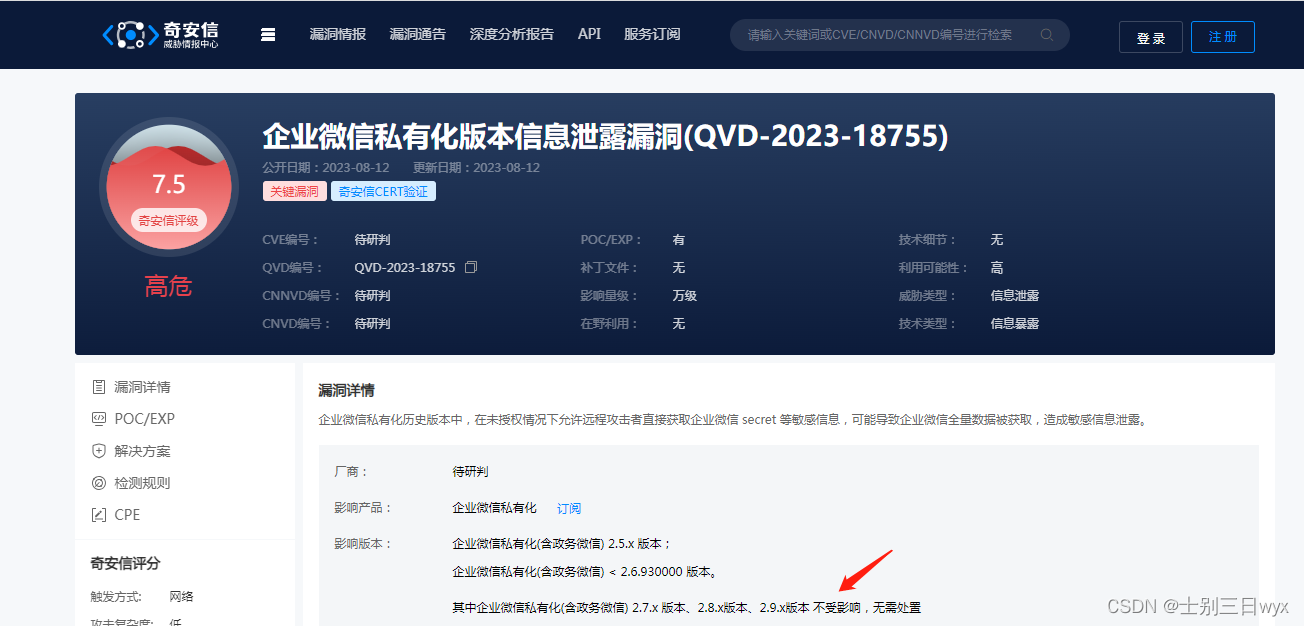The image size is (1304, 626).
Task: Click the 漏洞详情 sidebar document icon
Action: (99, 387)
